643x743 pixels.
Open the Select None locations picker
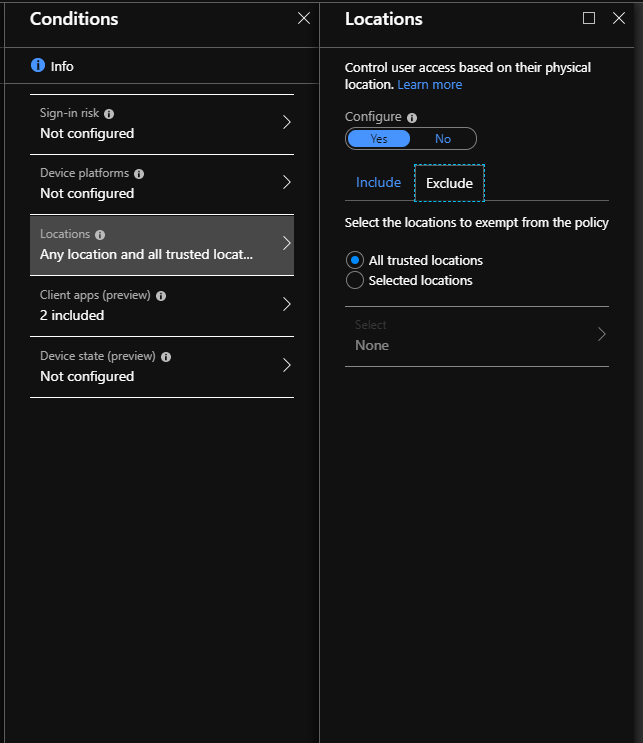[x=476, y=336]
